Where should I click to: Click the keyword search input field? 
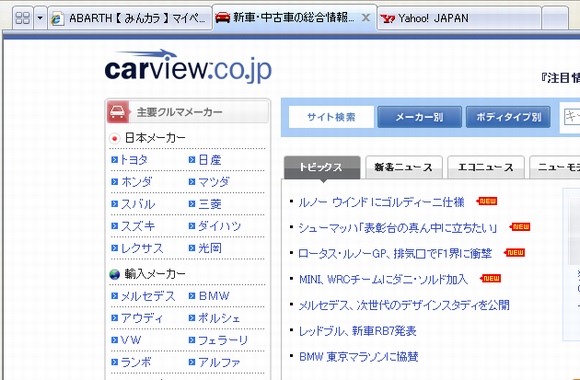(571, 117)
